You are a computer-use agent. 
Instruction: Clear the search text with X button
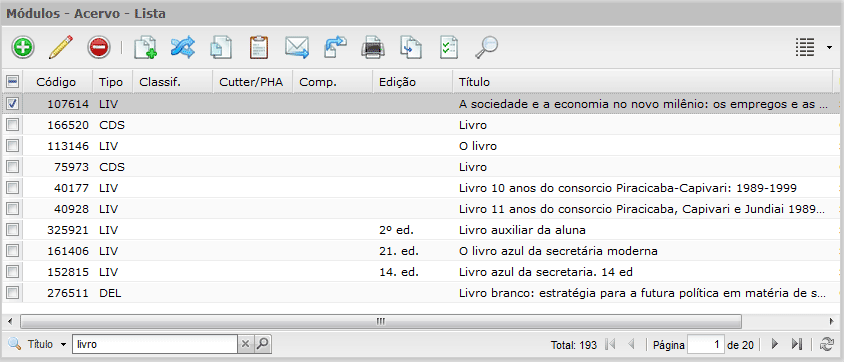tap(245, 344)
